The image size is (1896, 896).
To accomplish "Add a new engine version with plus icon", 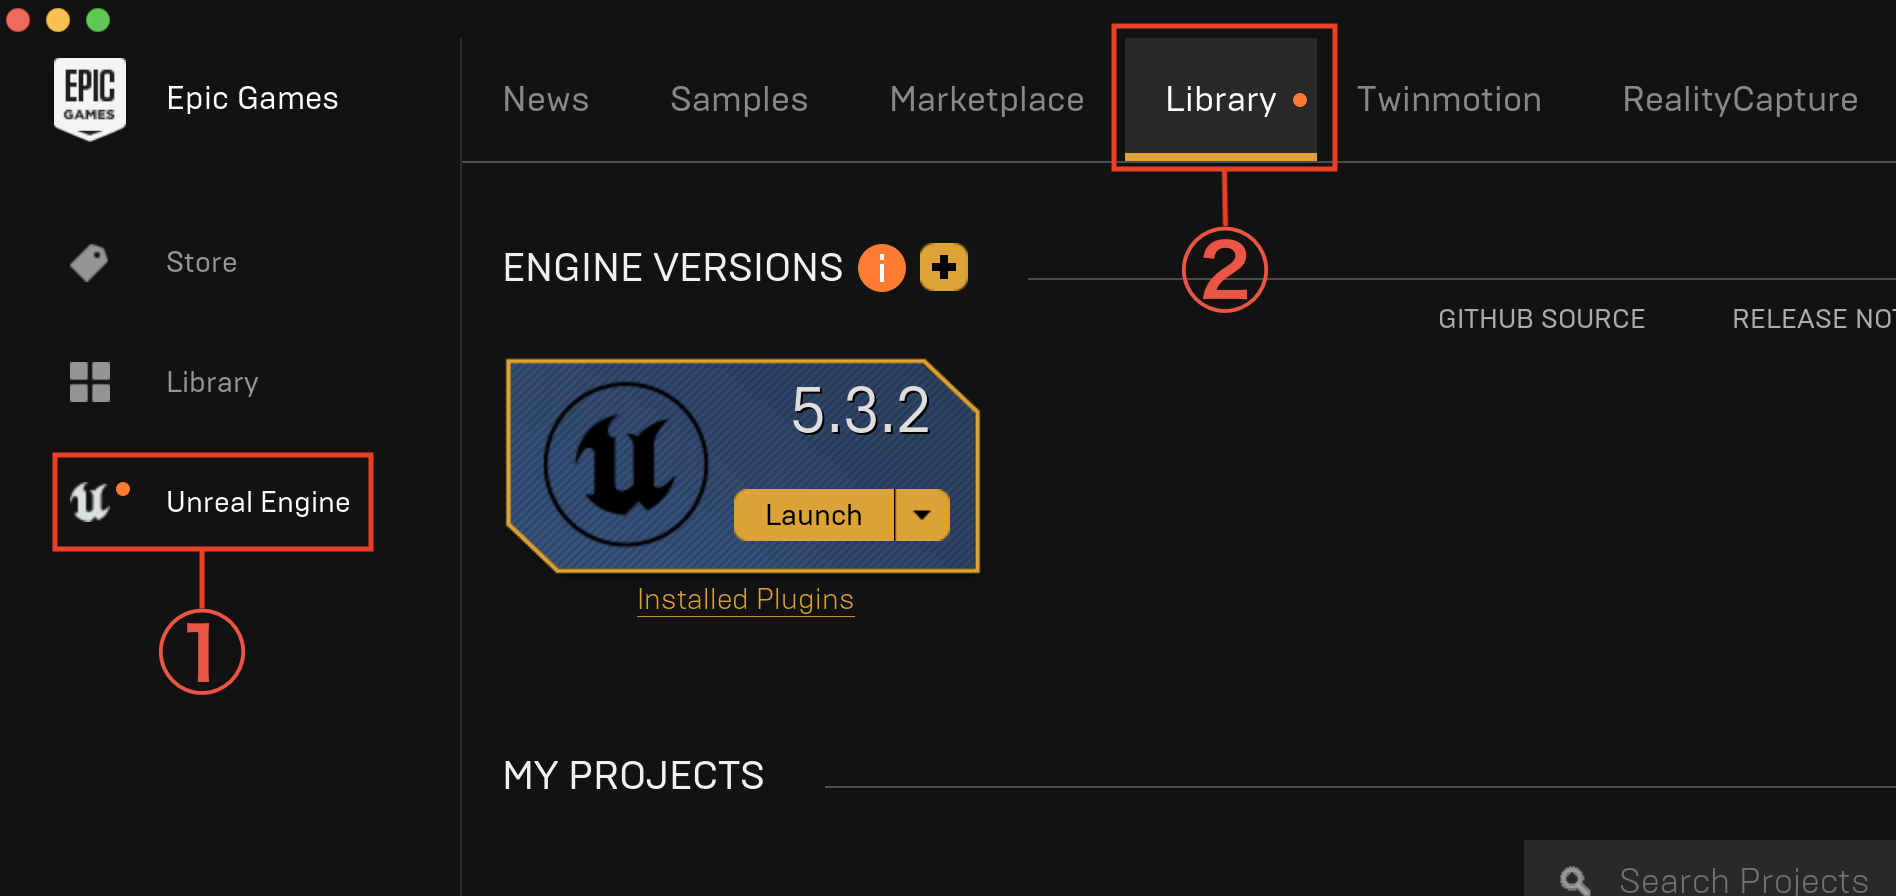I will (x=943, y=267).
